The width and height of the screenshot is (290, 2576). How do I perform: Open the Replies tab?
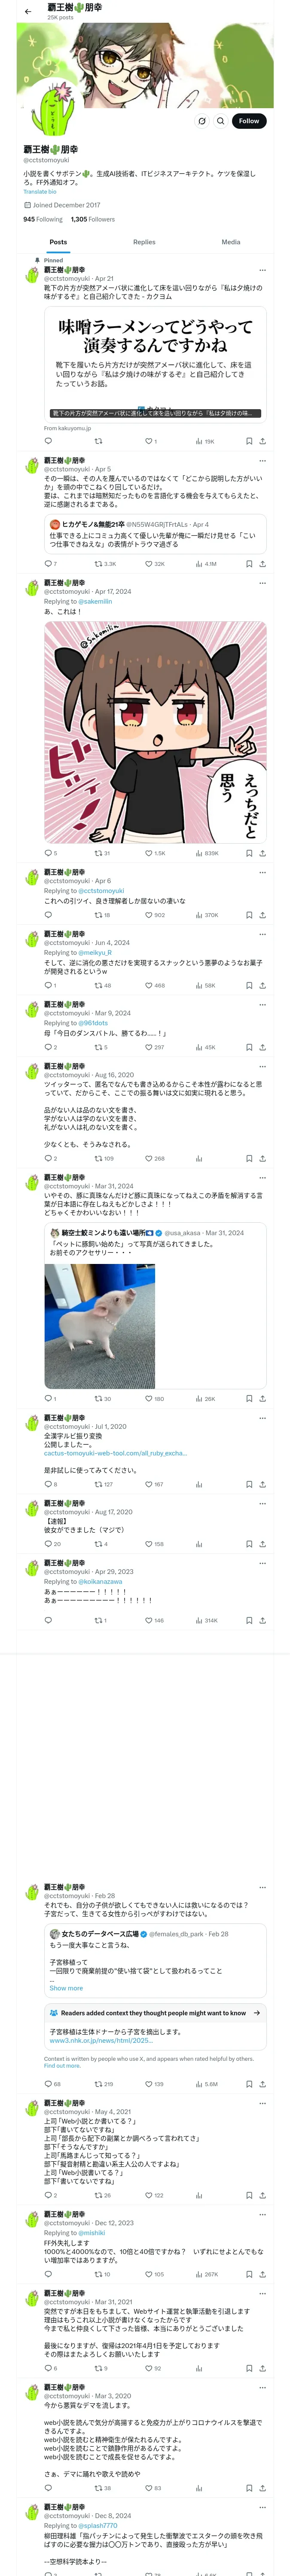144,242
